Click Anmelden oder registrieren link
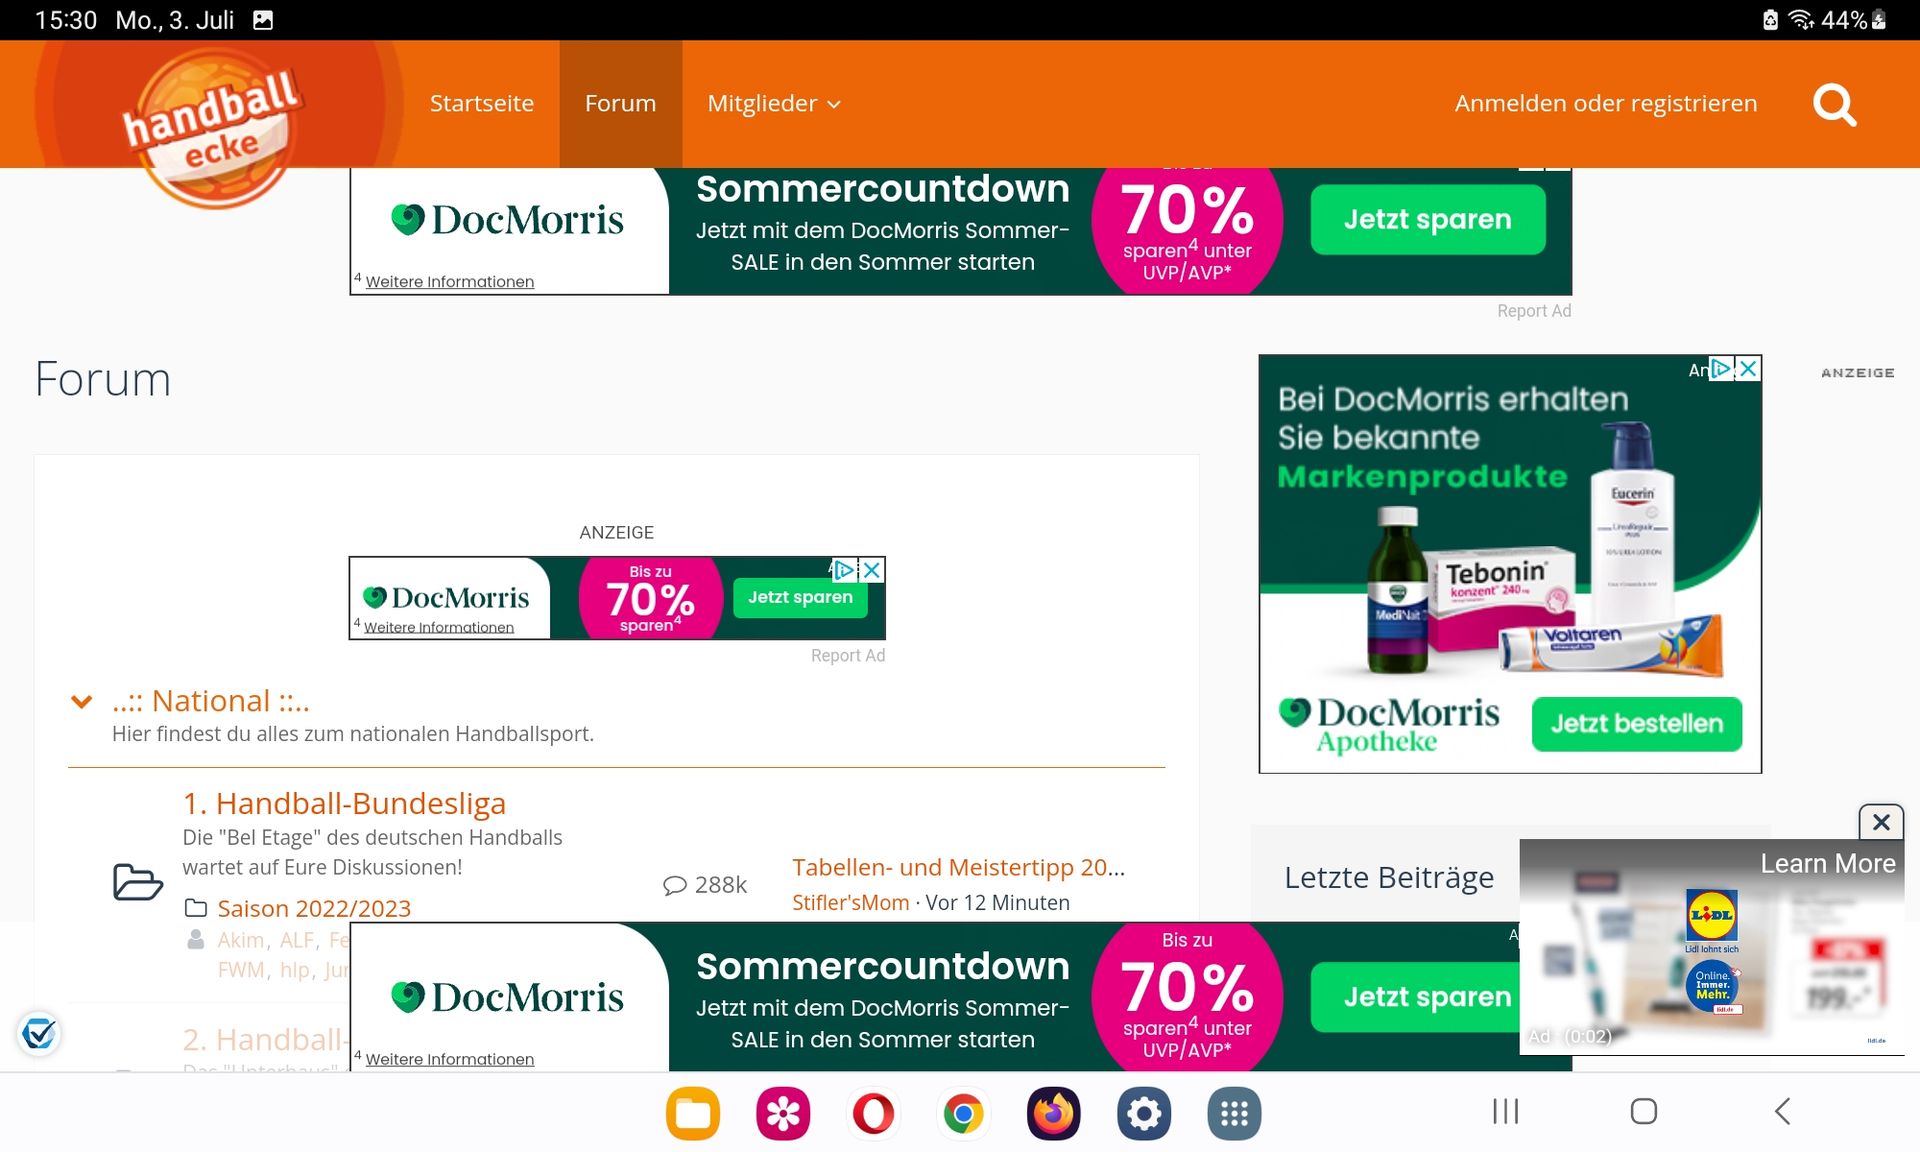Image resolution: width=1920 pixels, height=1152 pixels. [1605, 104]
